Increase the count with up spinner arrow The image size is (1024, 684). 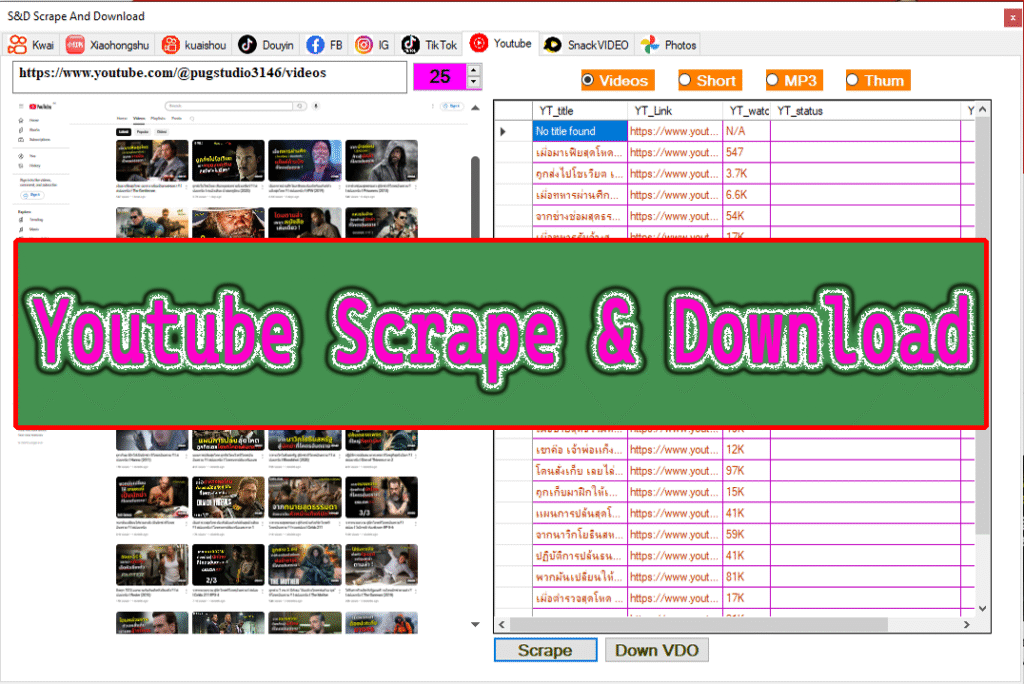[x=474, y=70]
